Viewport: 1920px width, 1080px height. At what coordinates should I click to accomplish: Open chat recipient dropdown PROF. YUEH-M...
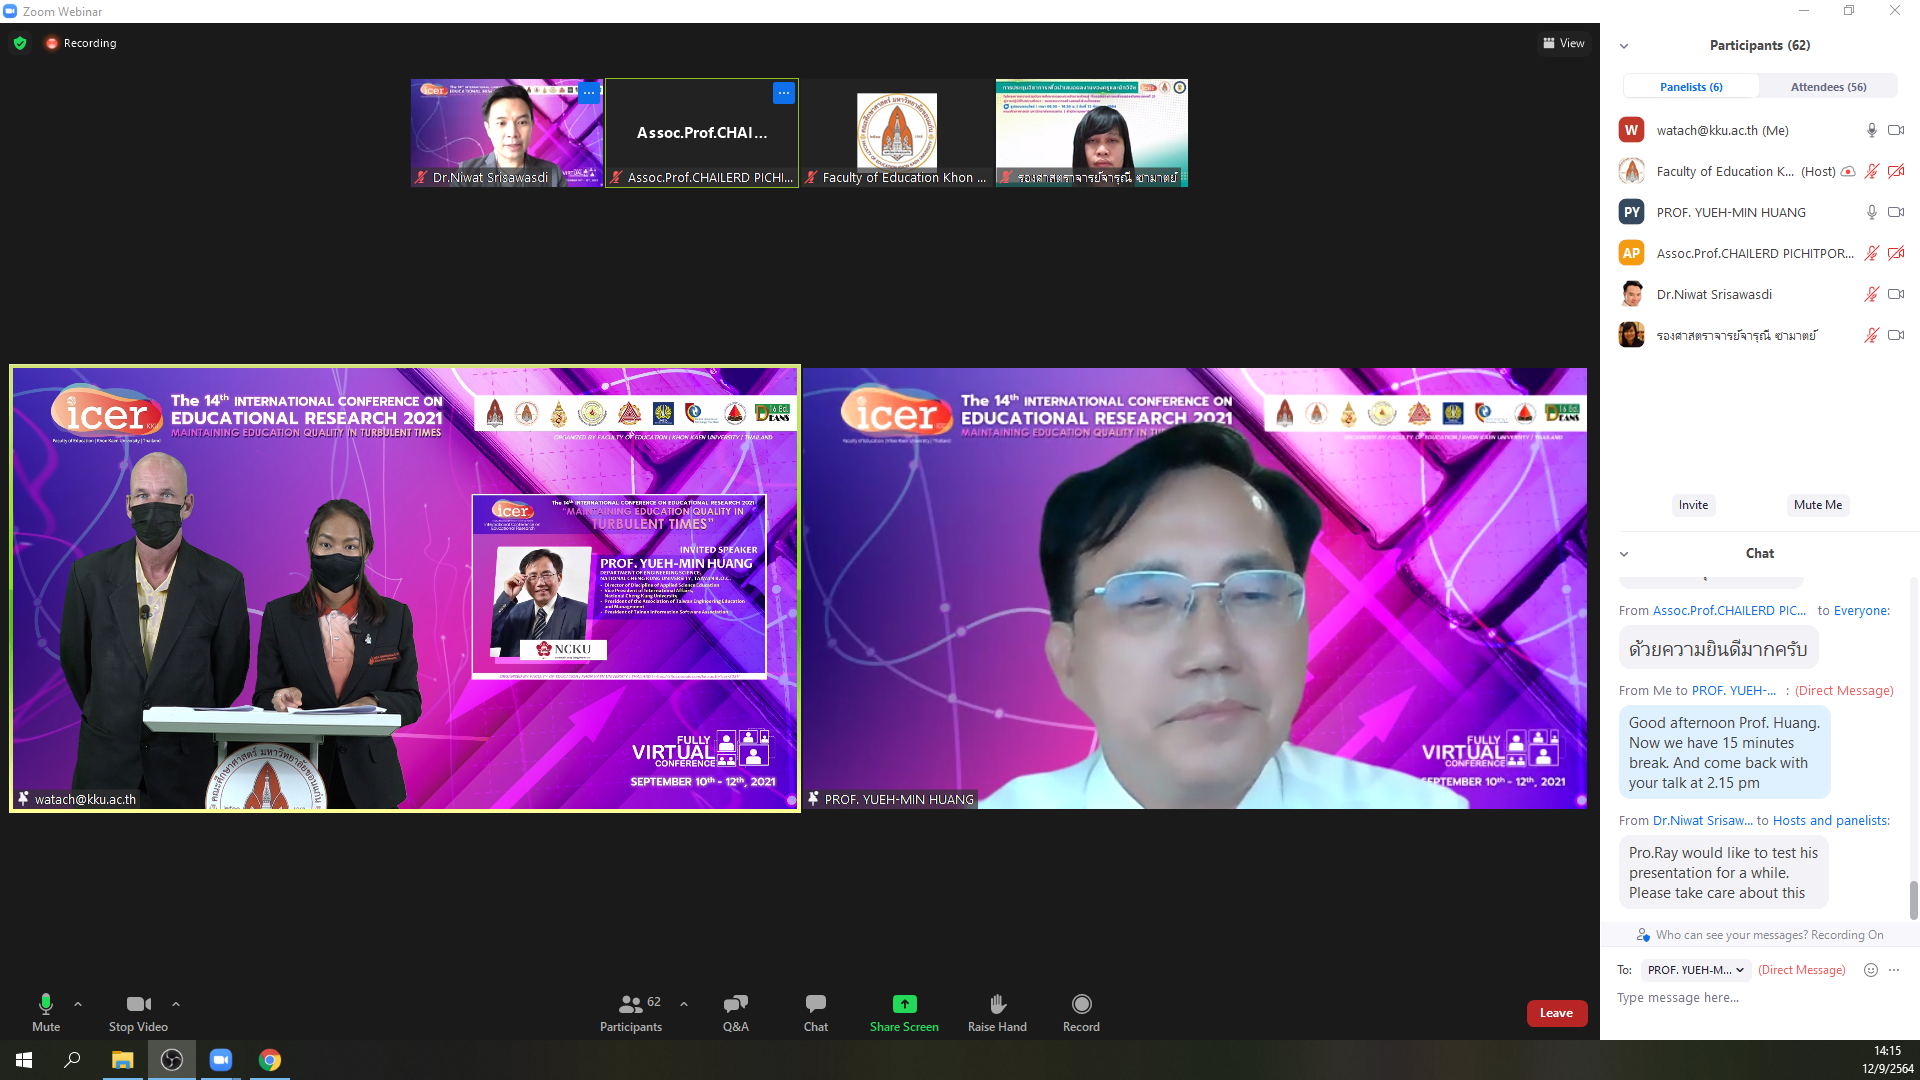(1696, 970)
